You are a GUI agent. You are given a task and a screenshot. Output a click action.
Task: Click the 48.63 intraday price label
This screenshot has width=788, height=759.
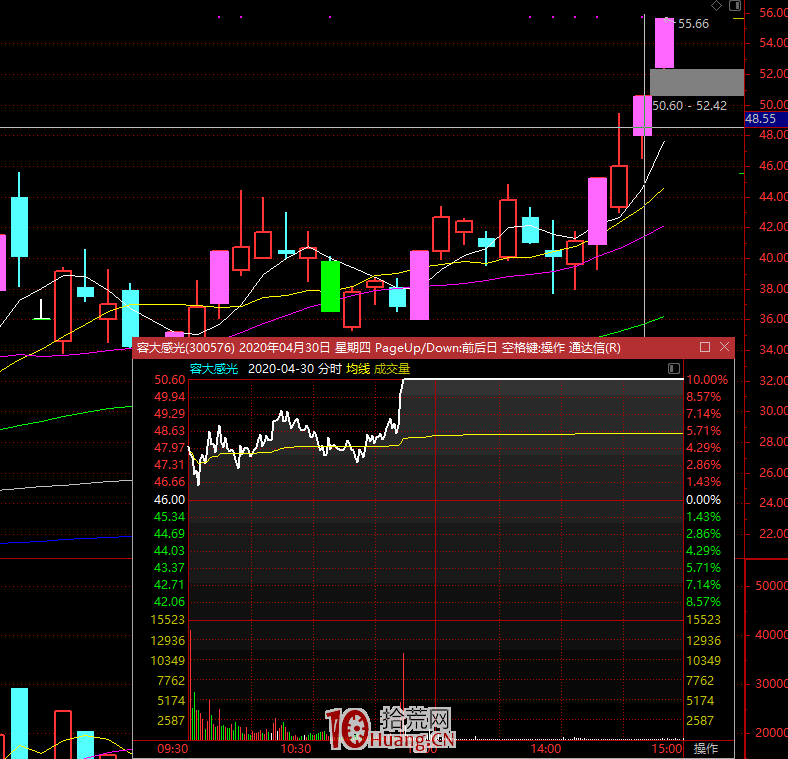click(169, 431)
